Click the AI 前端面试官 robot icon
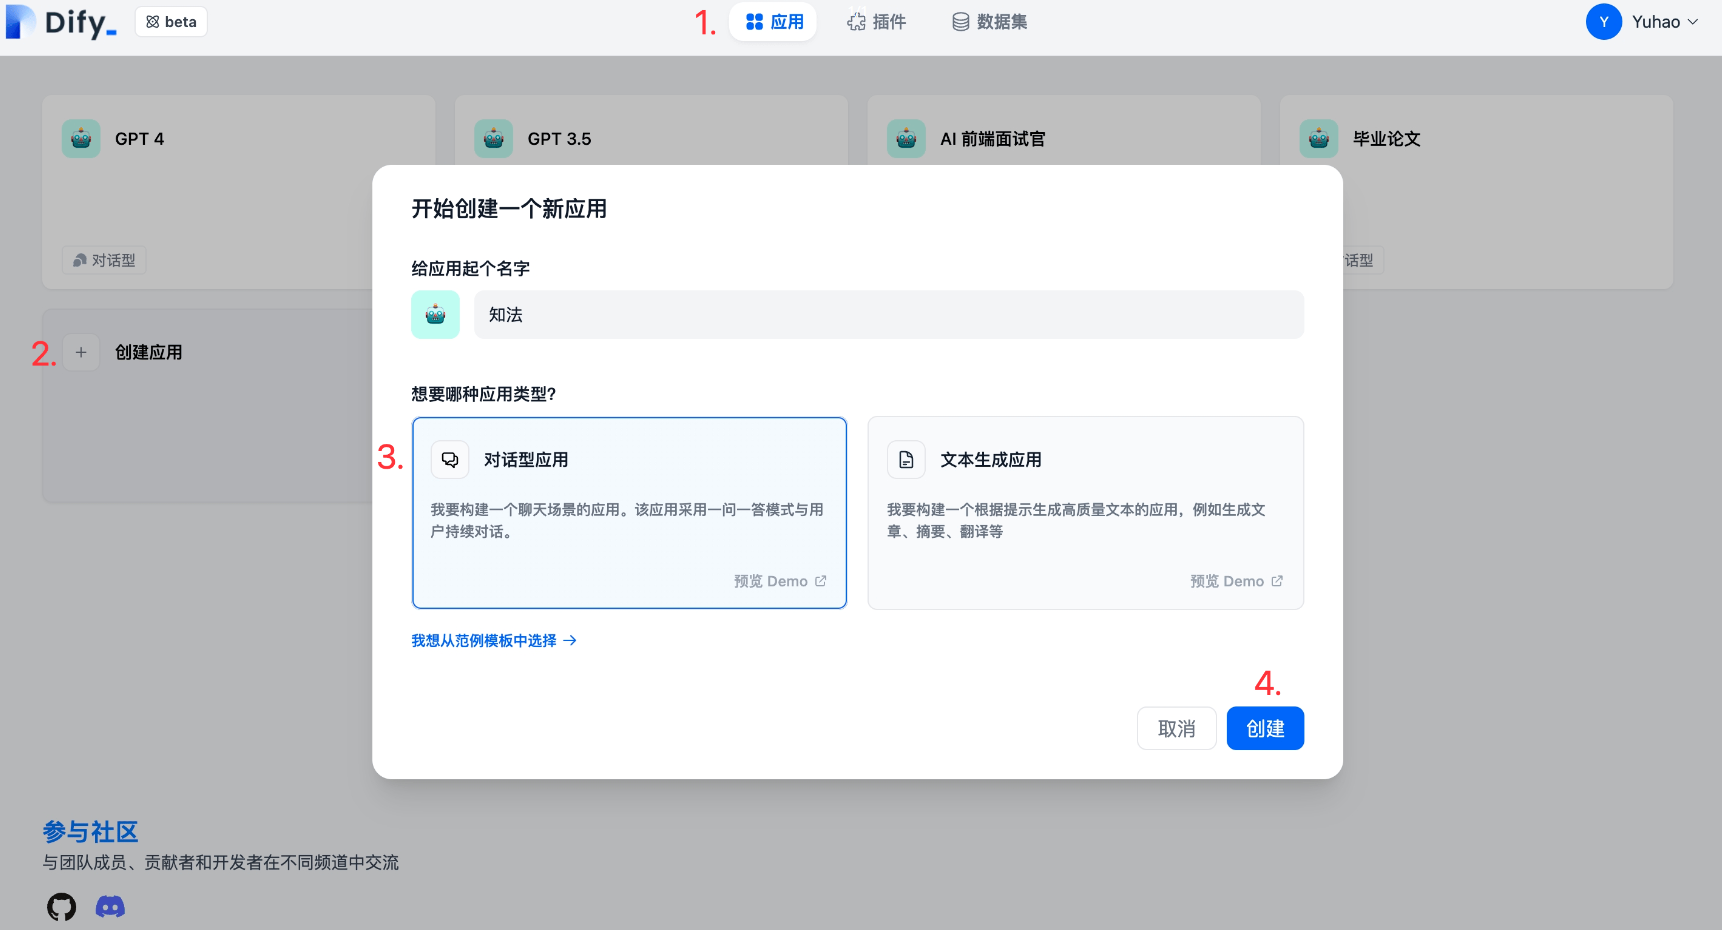 (x=906, y=139)
